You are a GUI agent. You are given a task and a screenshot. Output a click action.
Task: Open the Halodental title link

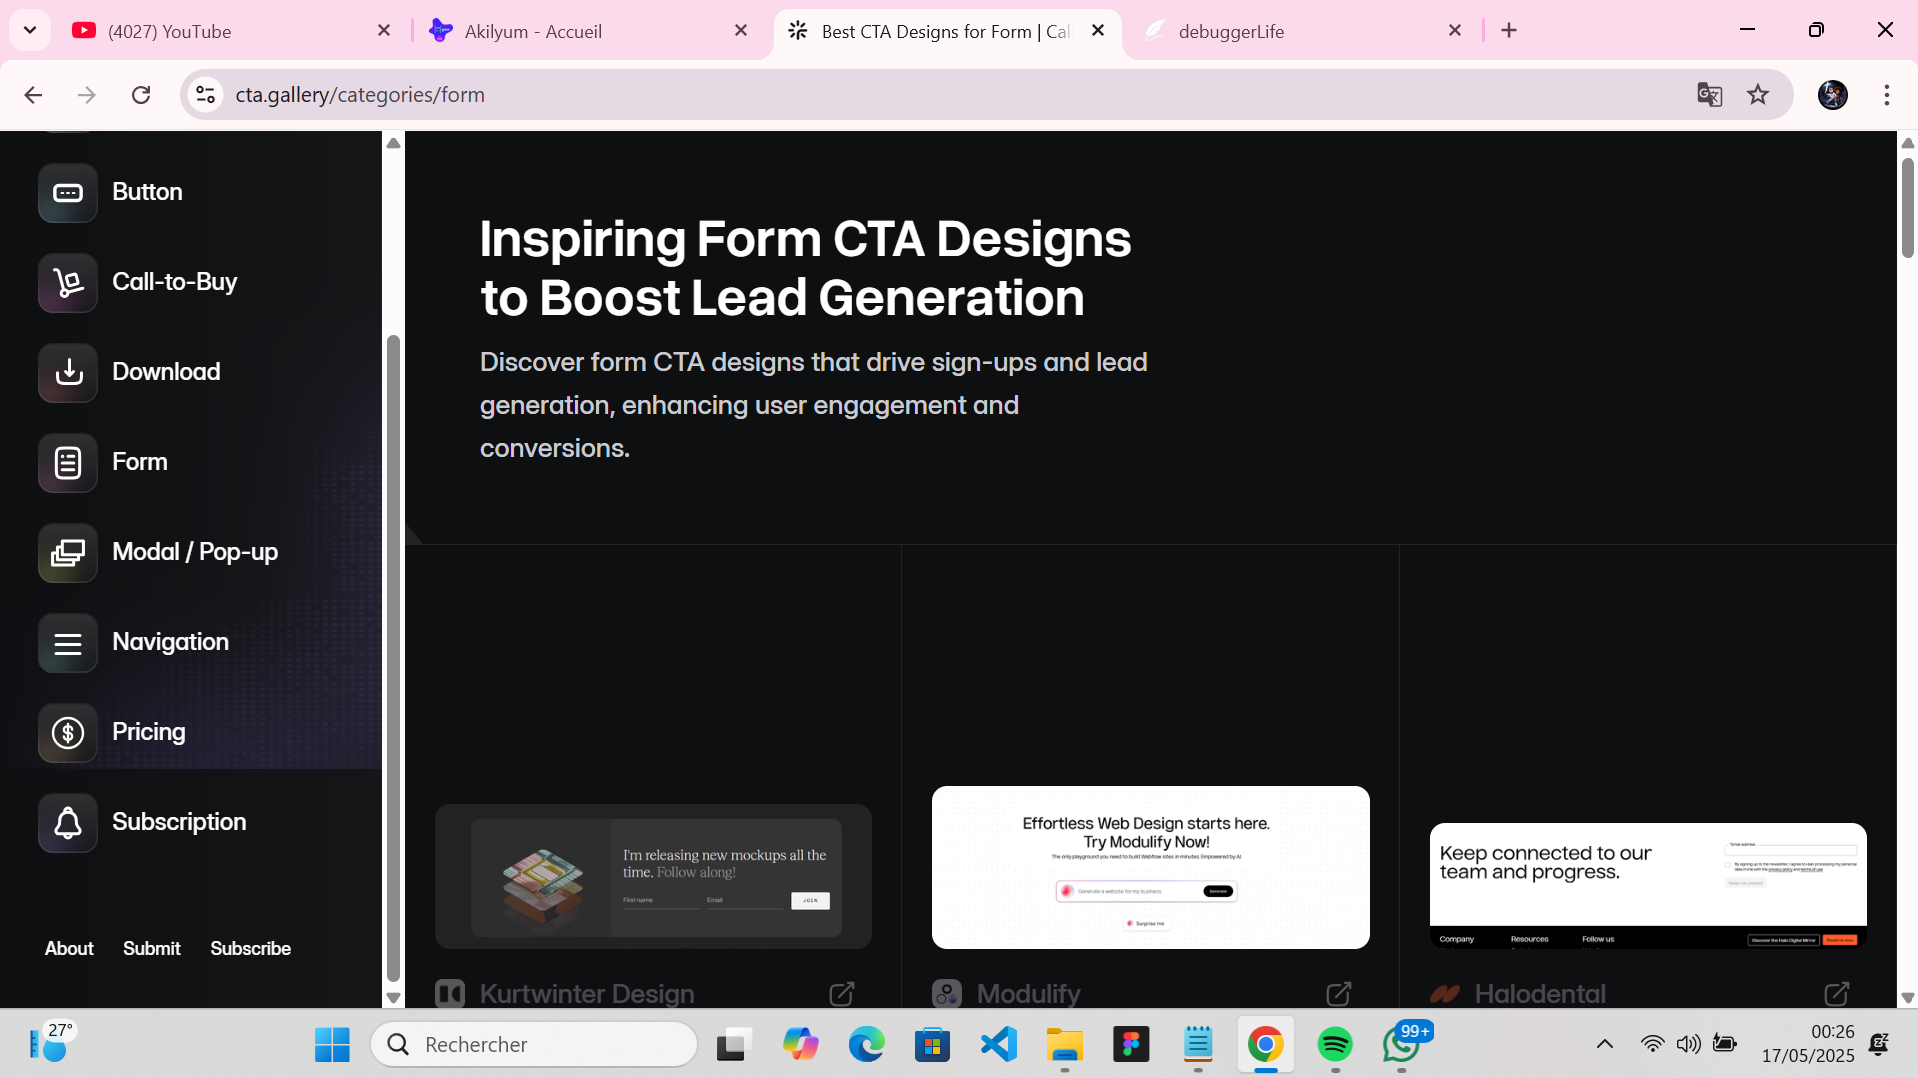(x=1540, y=994)
